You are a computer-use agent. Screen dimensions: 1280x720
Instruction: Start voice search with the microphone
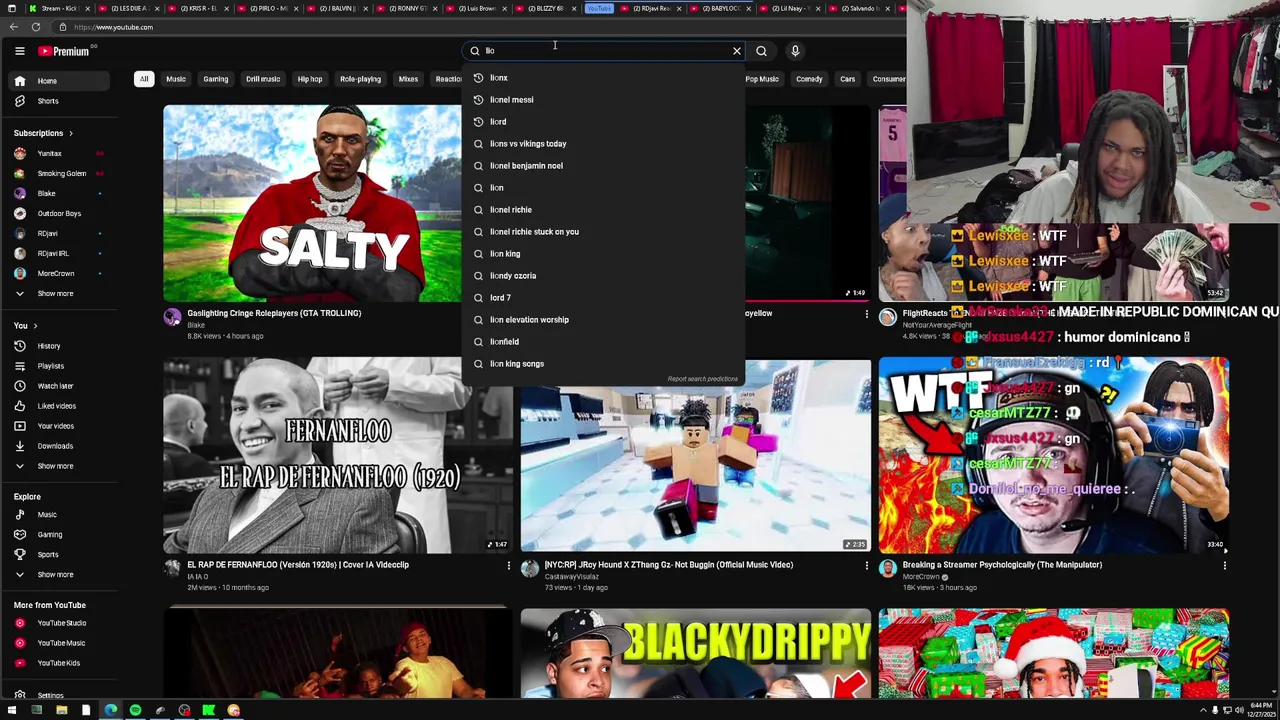(795, 51)
